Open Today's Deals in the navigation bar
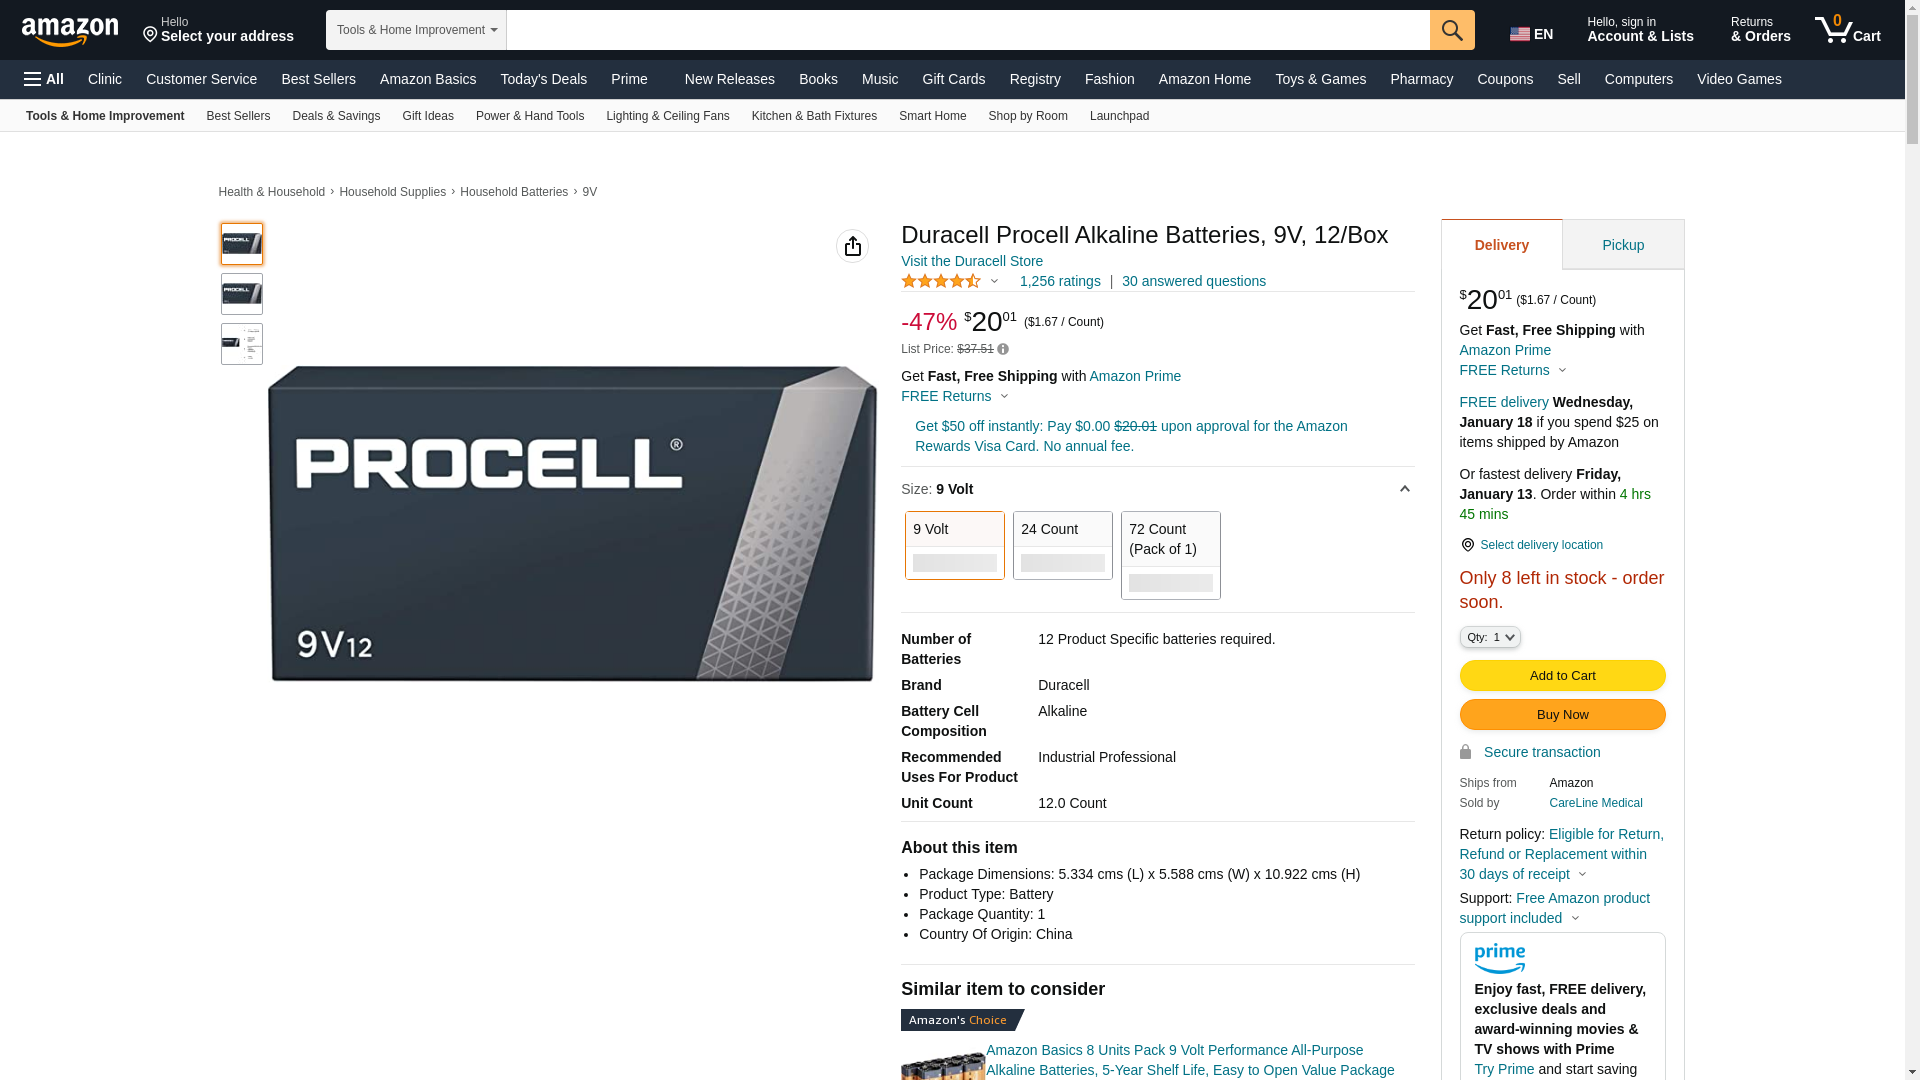Viewport: 1920px width, 1080px height. click(x=543, y=79)
